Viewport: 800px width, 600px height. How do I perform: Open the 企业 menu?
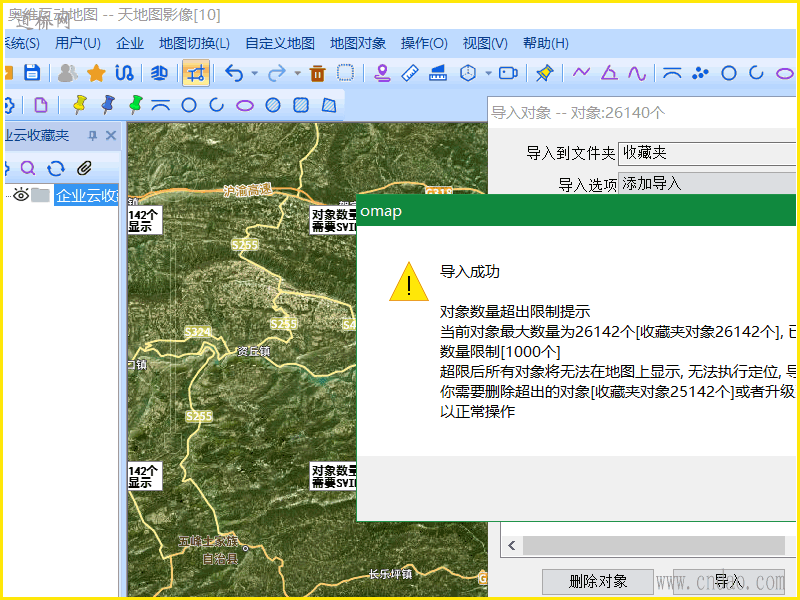pyautogui.click(x=130, y=43)
